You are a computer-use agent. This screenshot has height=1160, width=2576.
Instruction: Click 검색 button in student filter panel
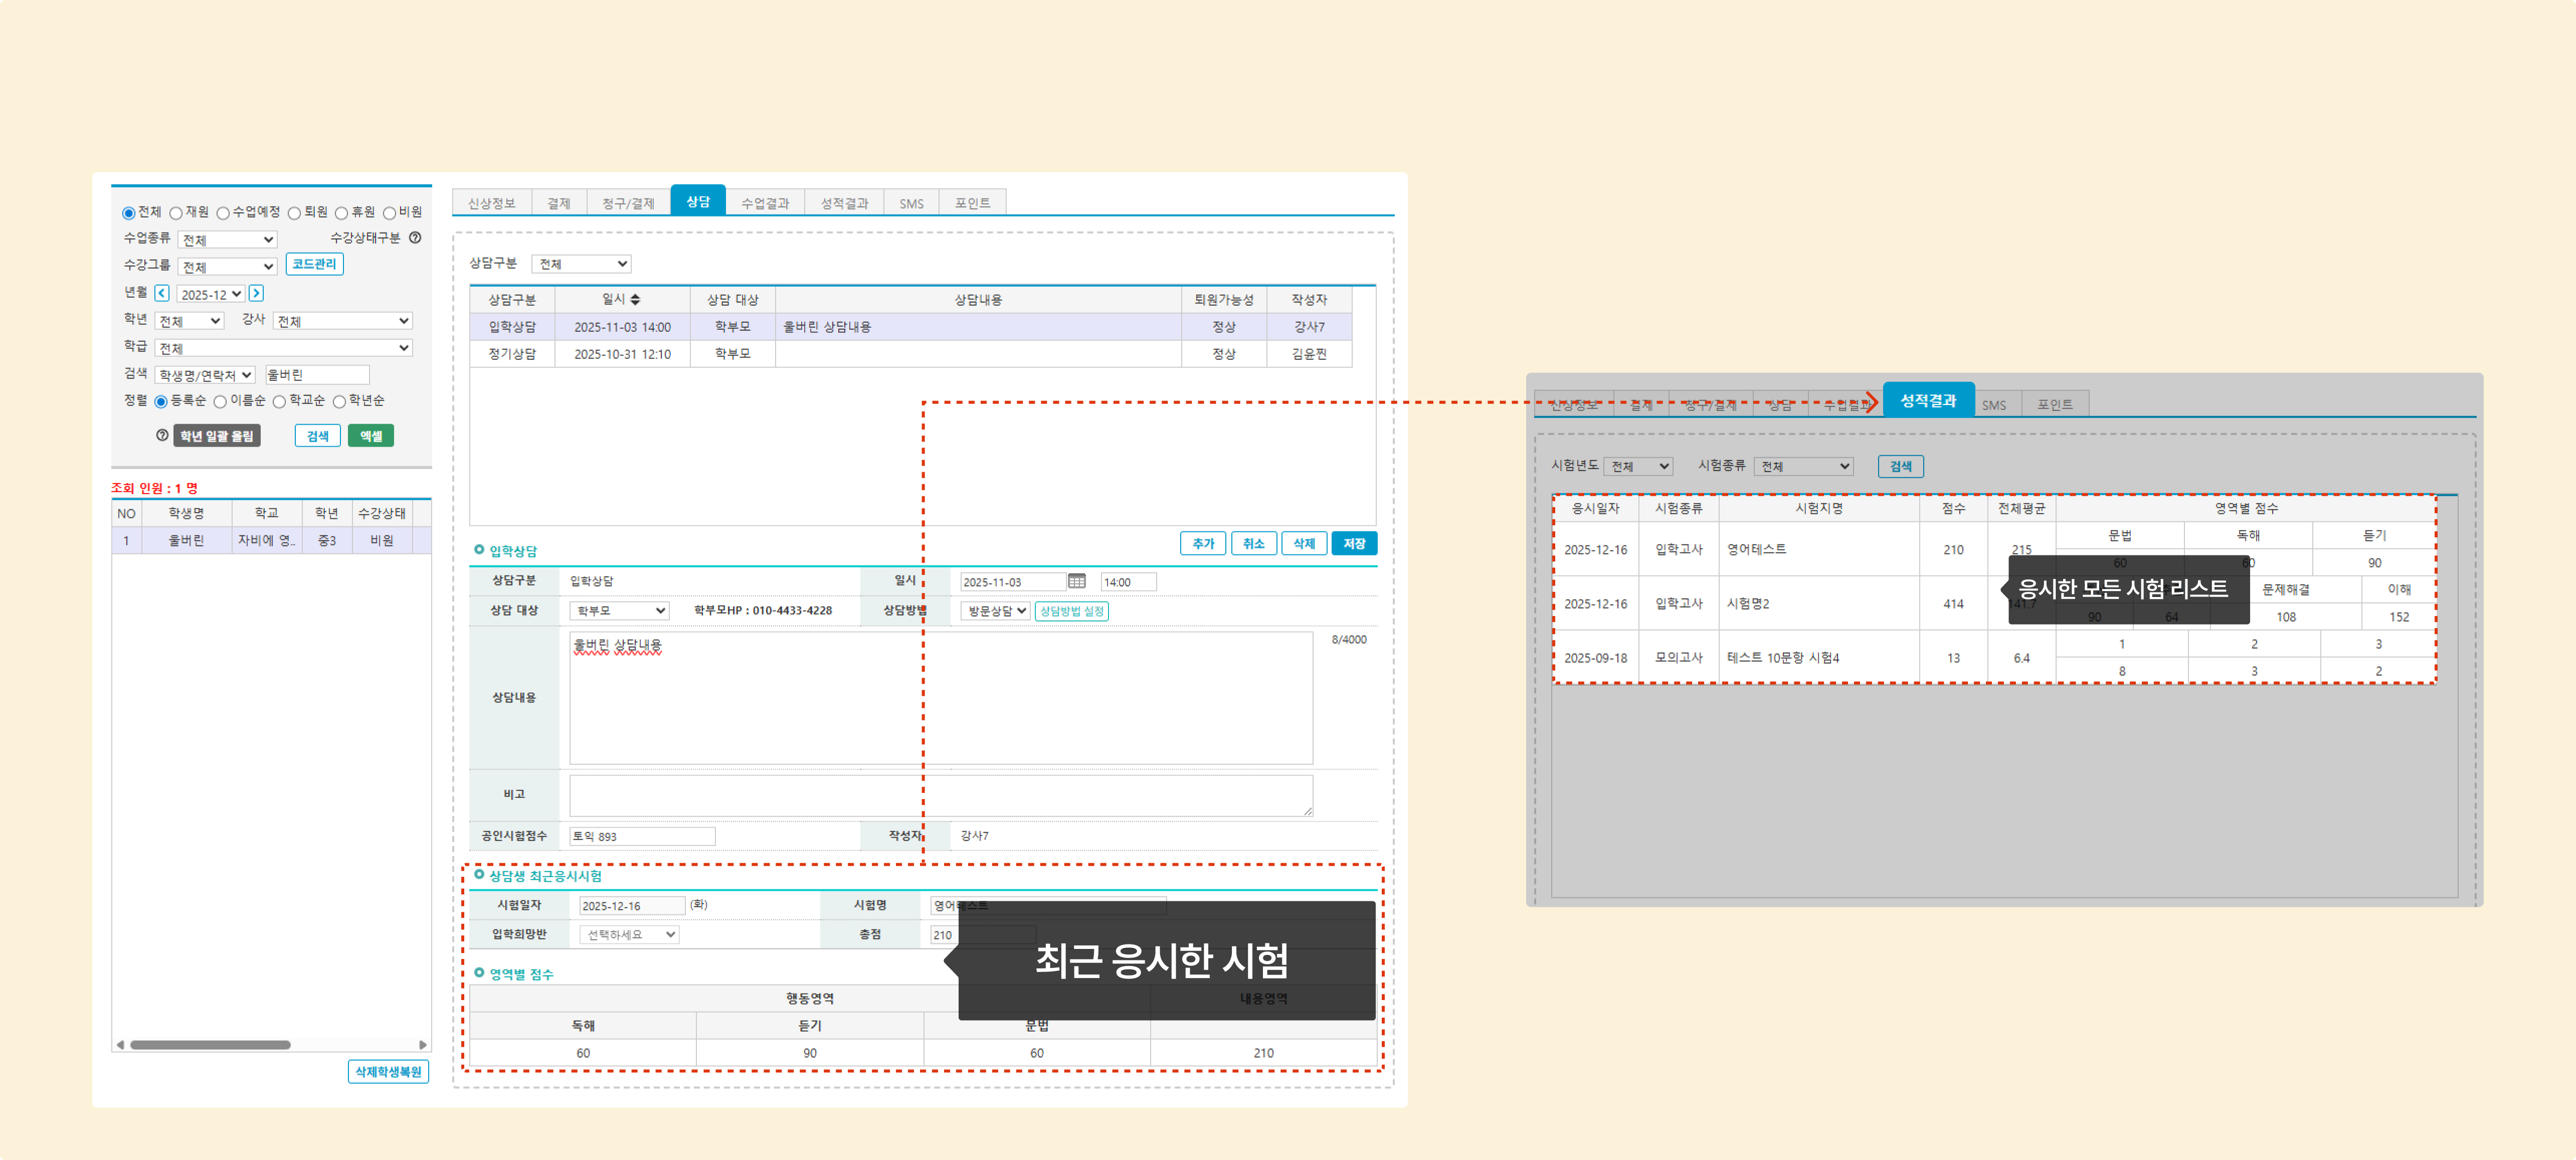point(318,436)
